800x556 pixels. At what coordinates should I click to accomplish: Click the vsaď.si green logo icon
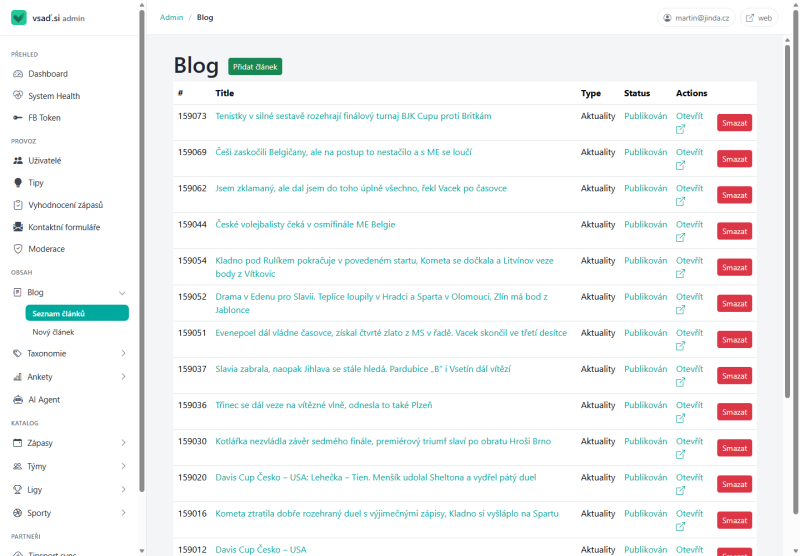[19, 17]
